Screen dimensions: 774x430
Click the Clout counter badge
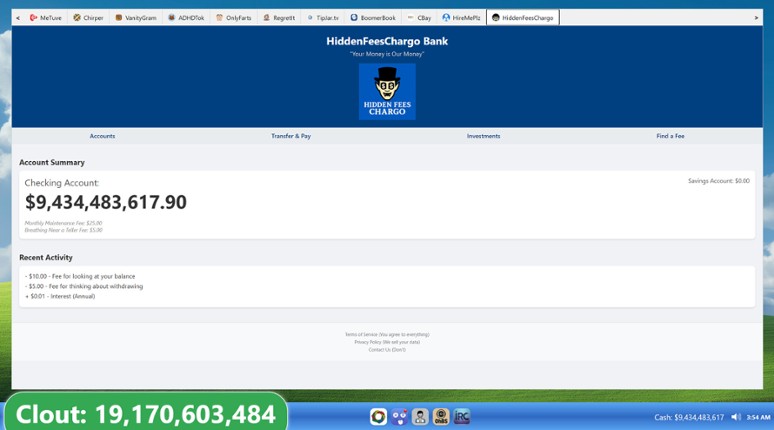(146, 413)
